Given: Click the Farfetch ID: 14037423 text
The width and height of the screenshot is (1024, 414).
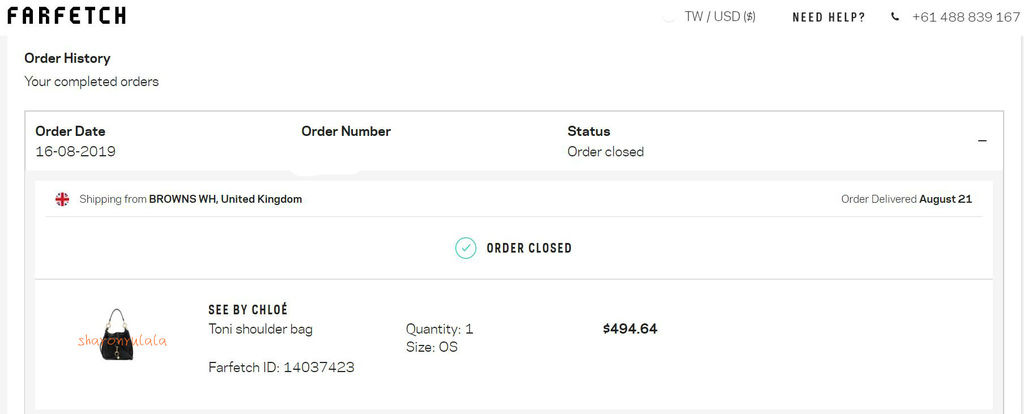Looking at the screenshot, I should [281, 367].
